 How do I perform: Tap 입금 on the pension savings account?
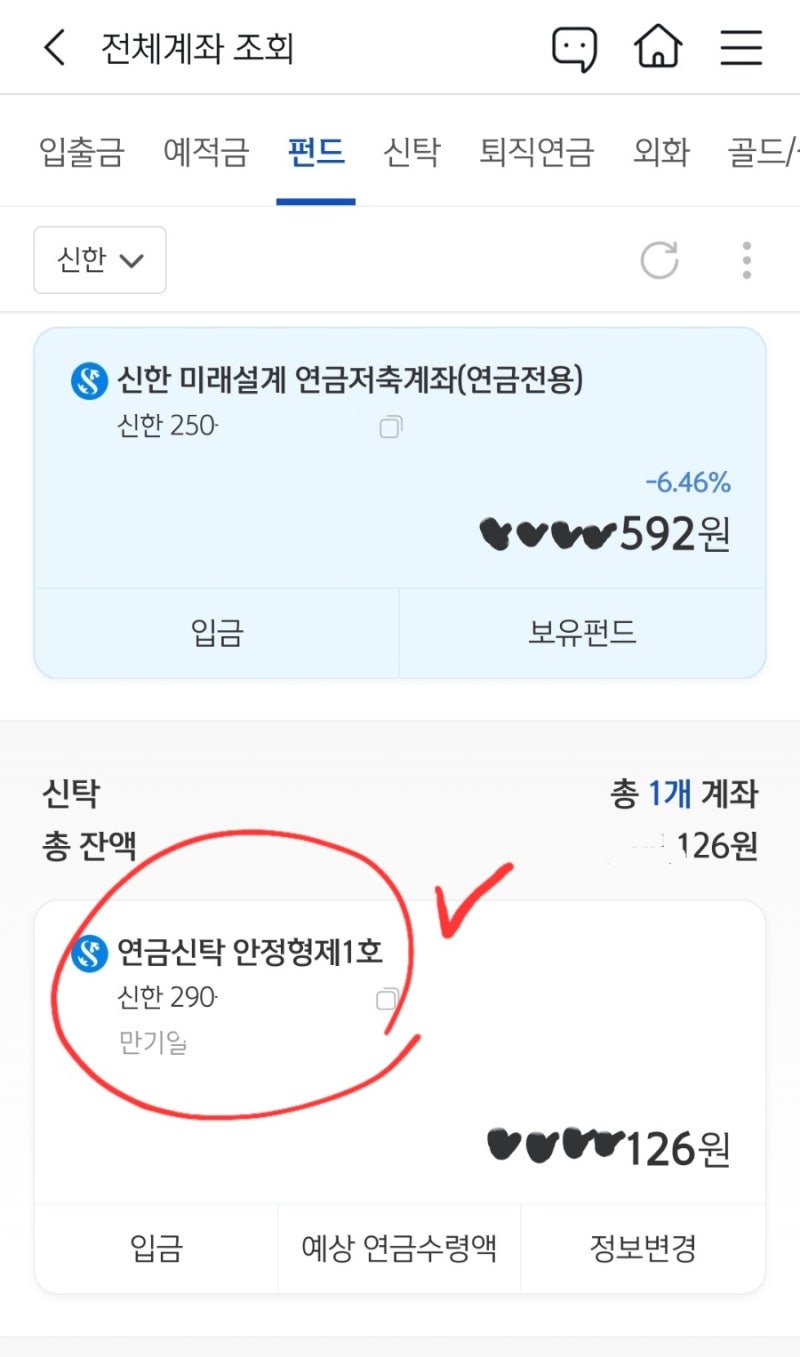coord(217,633)
